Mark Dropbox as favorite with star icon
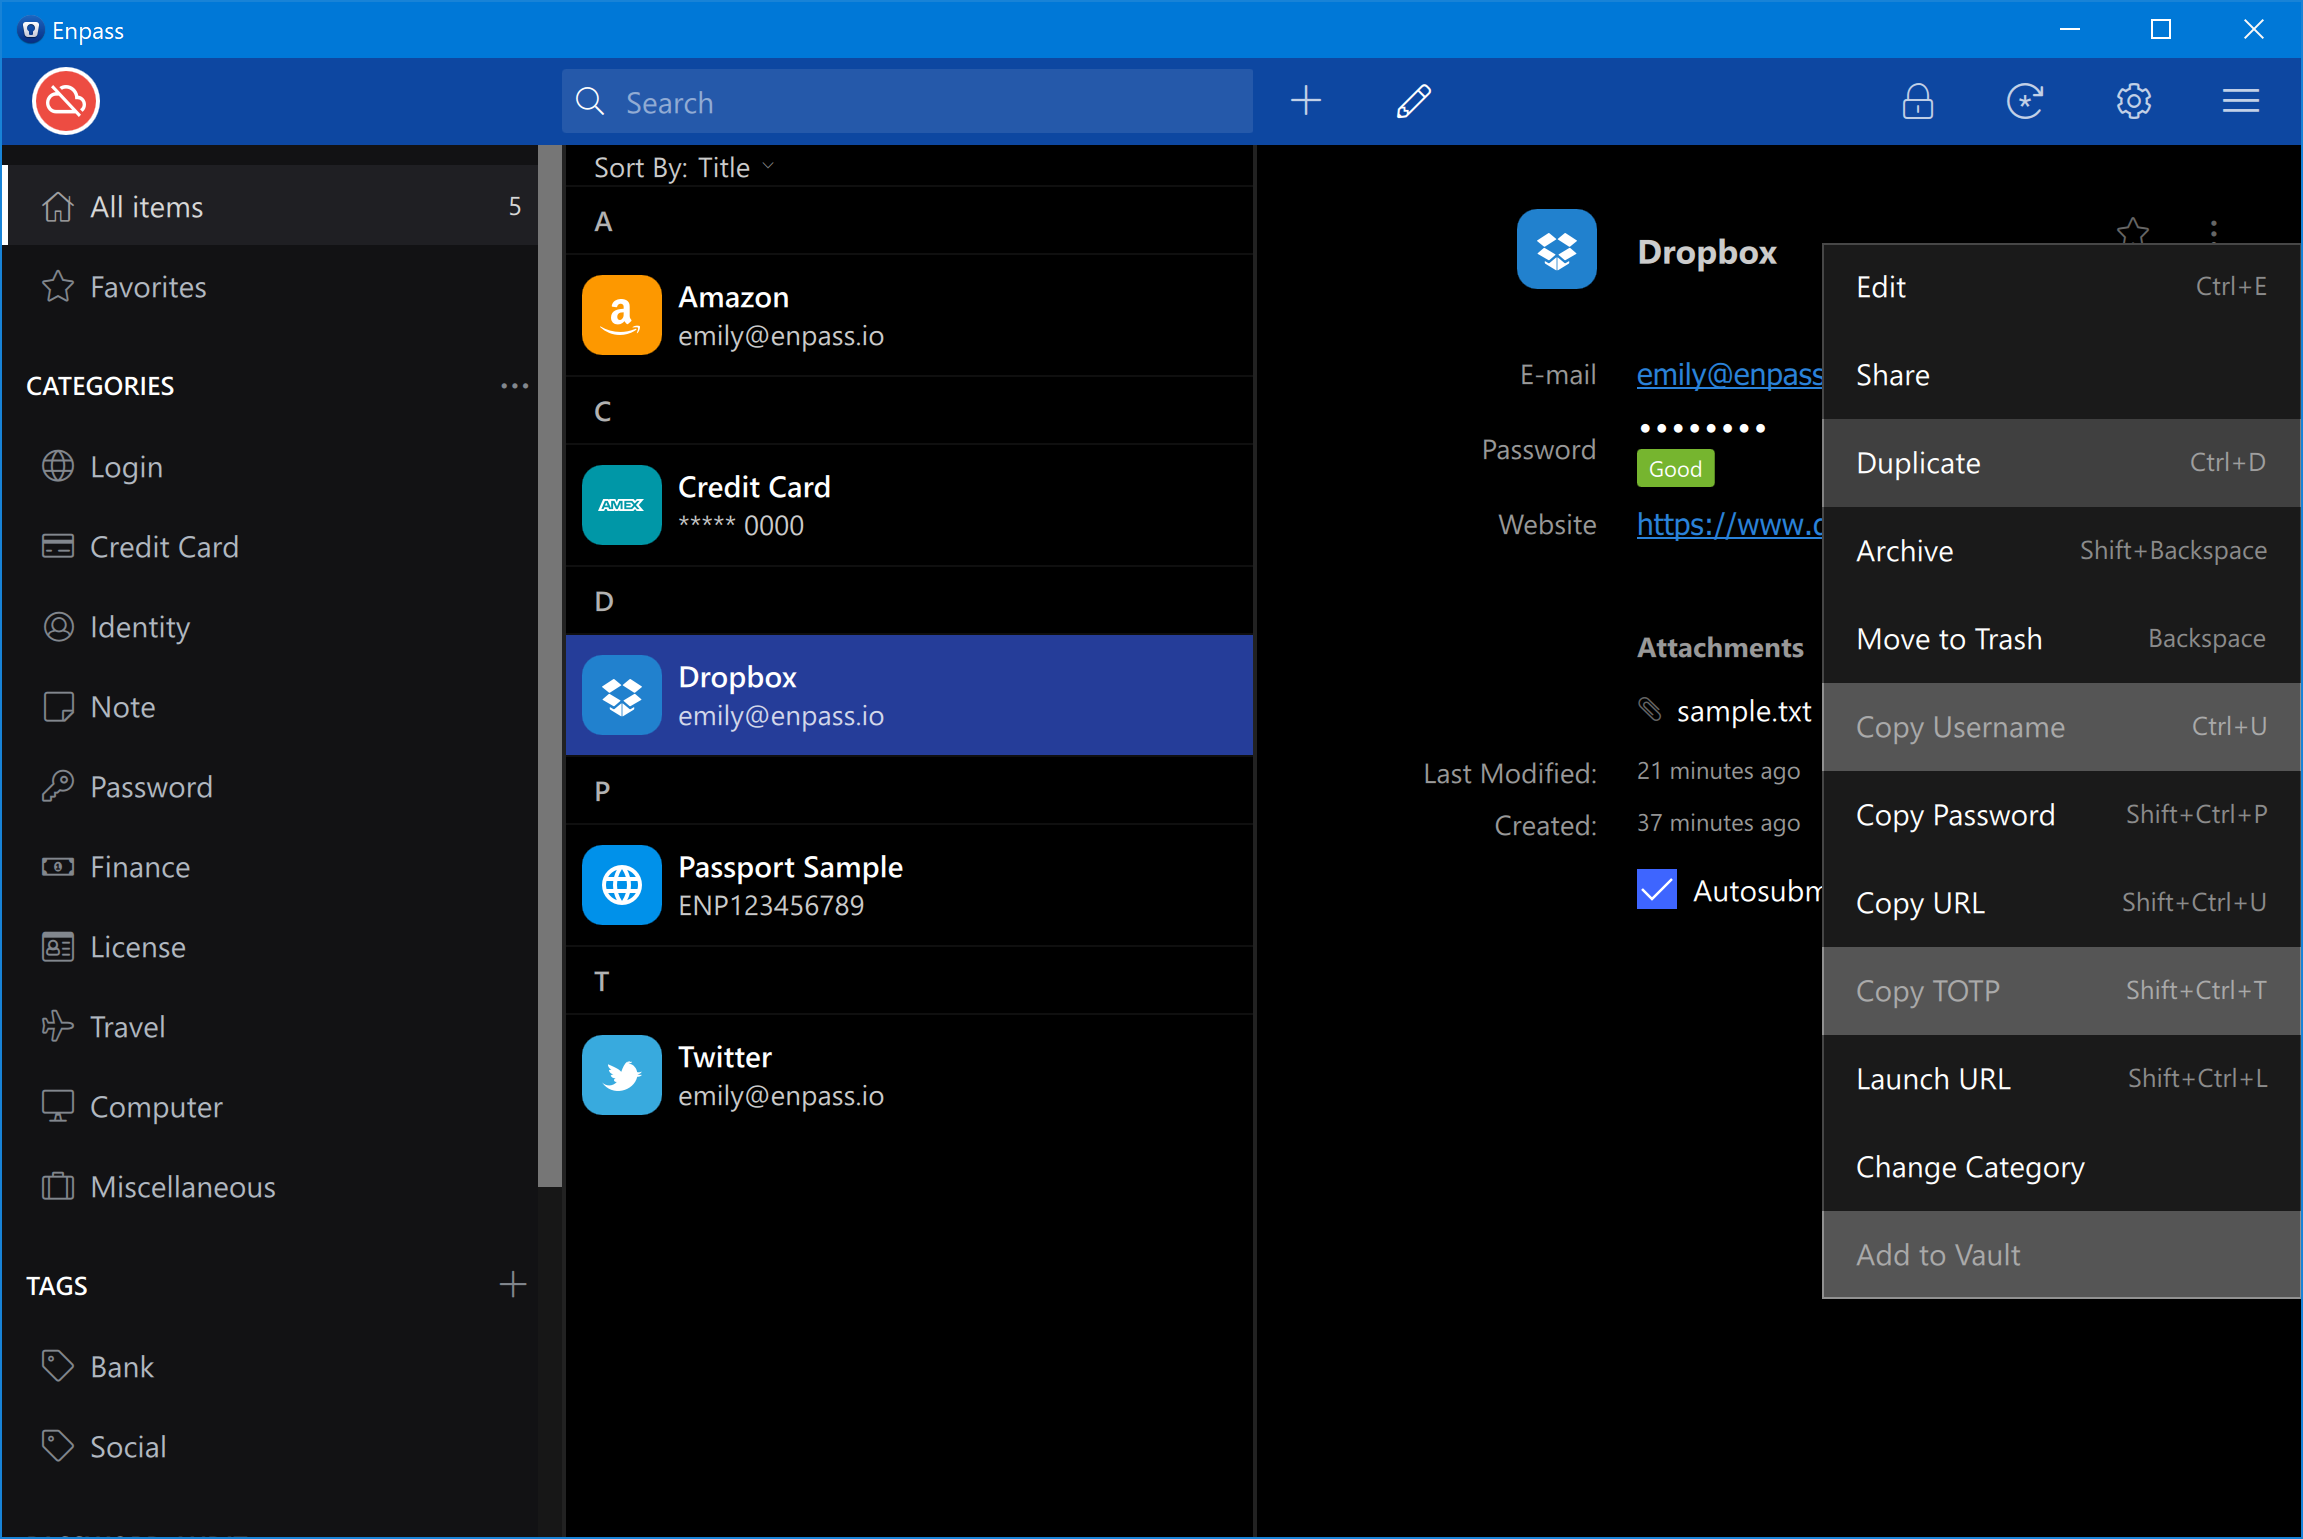The image size is (2303, 1539). tap(2133, 232)
